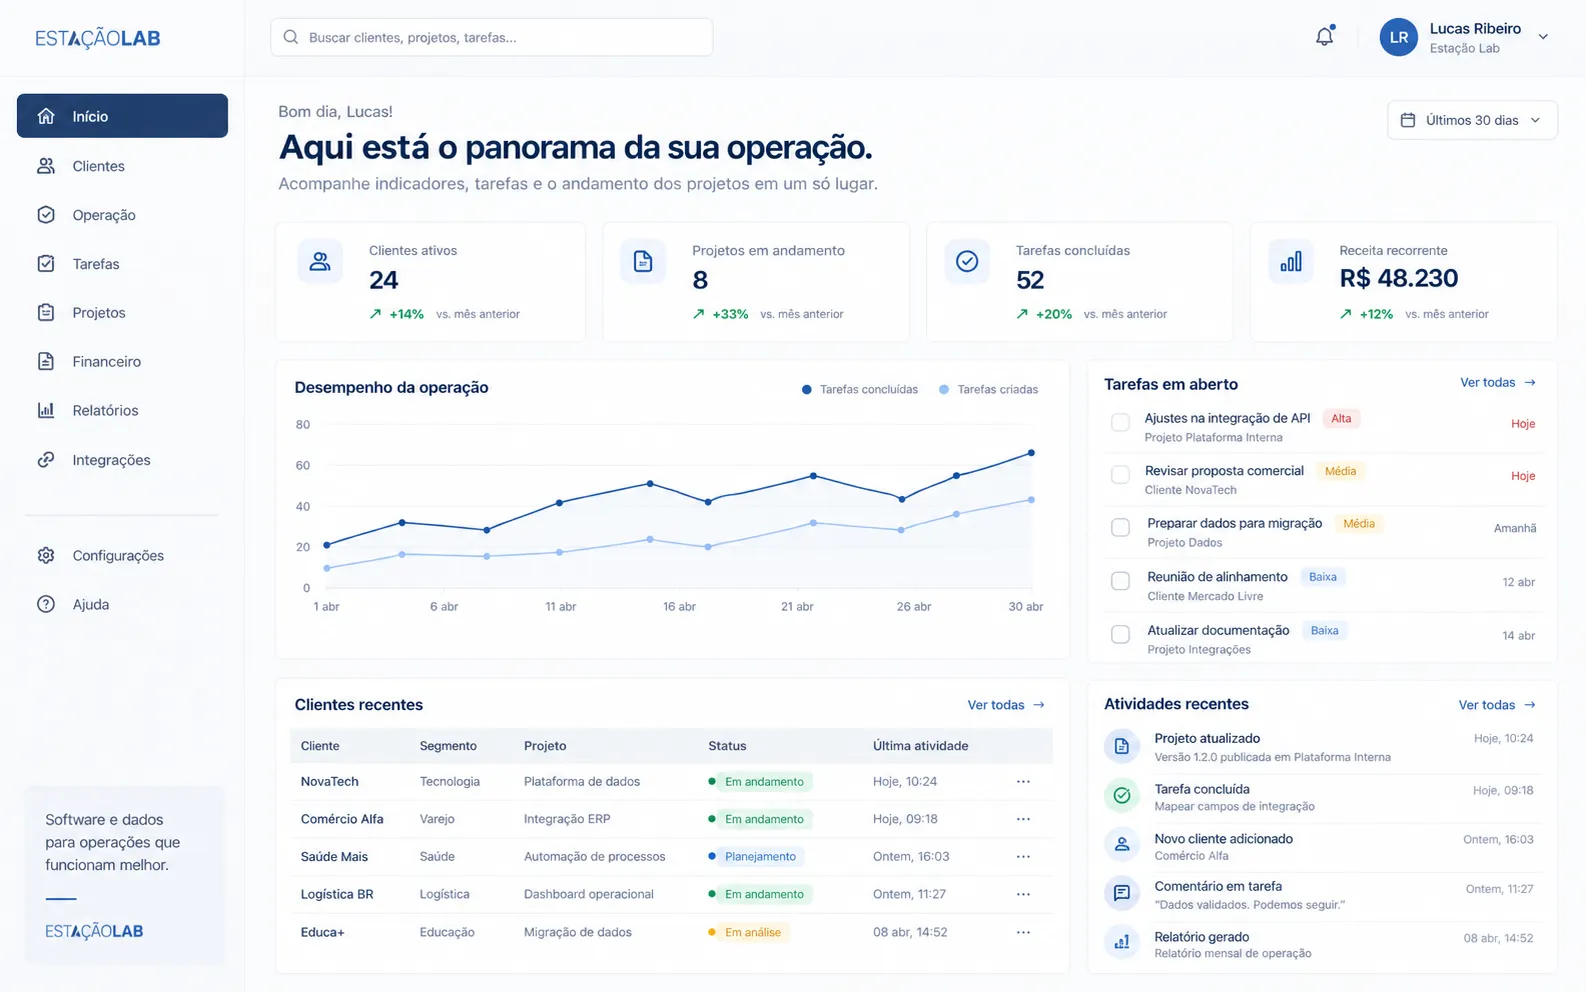This screenshot has height=992, width=1586.
Task: Click the Última atividade column header
Action: tap(920, 746)
